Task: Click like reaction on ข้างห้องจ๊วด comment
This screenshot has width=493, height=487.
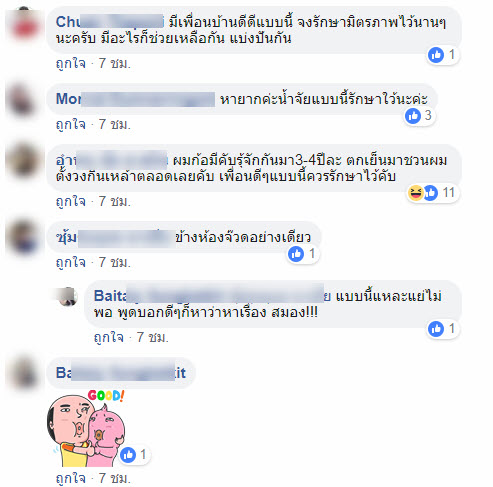Action: tap(296, 254)
